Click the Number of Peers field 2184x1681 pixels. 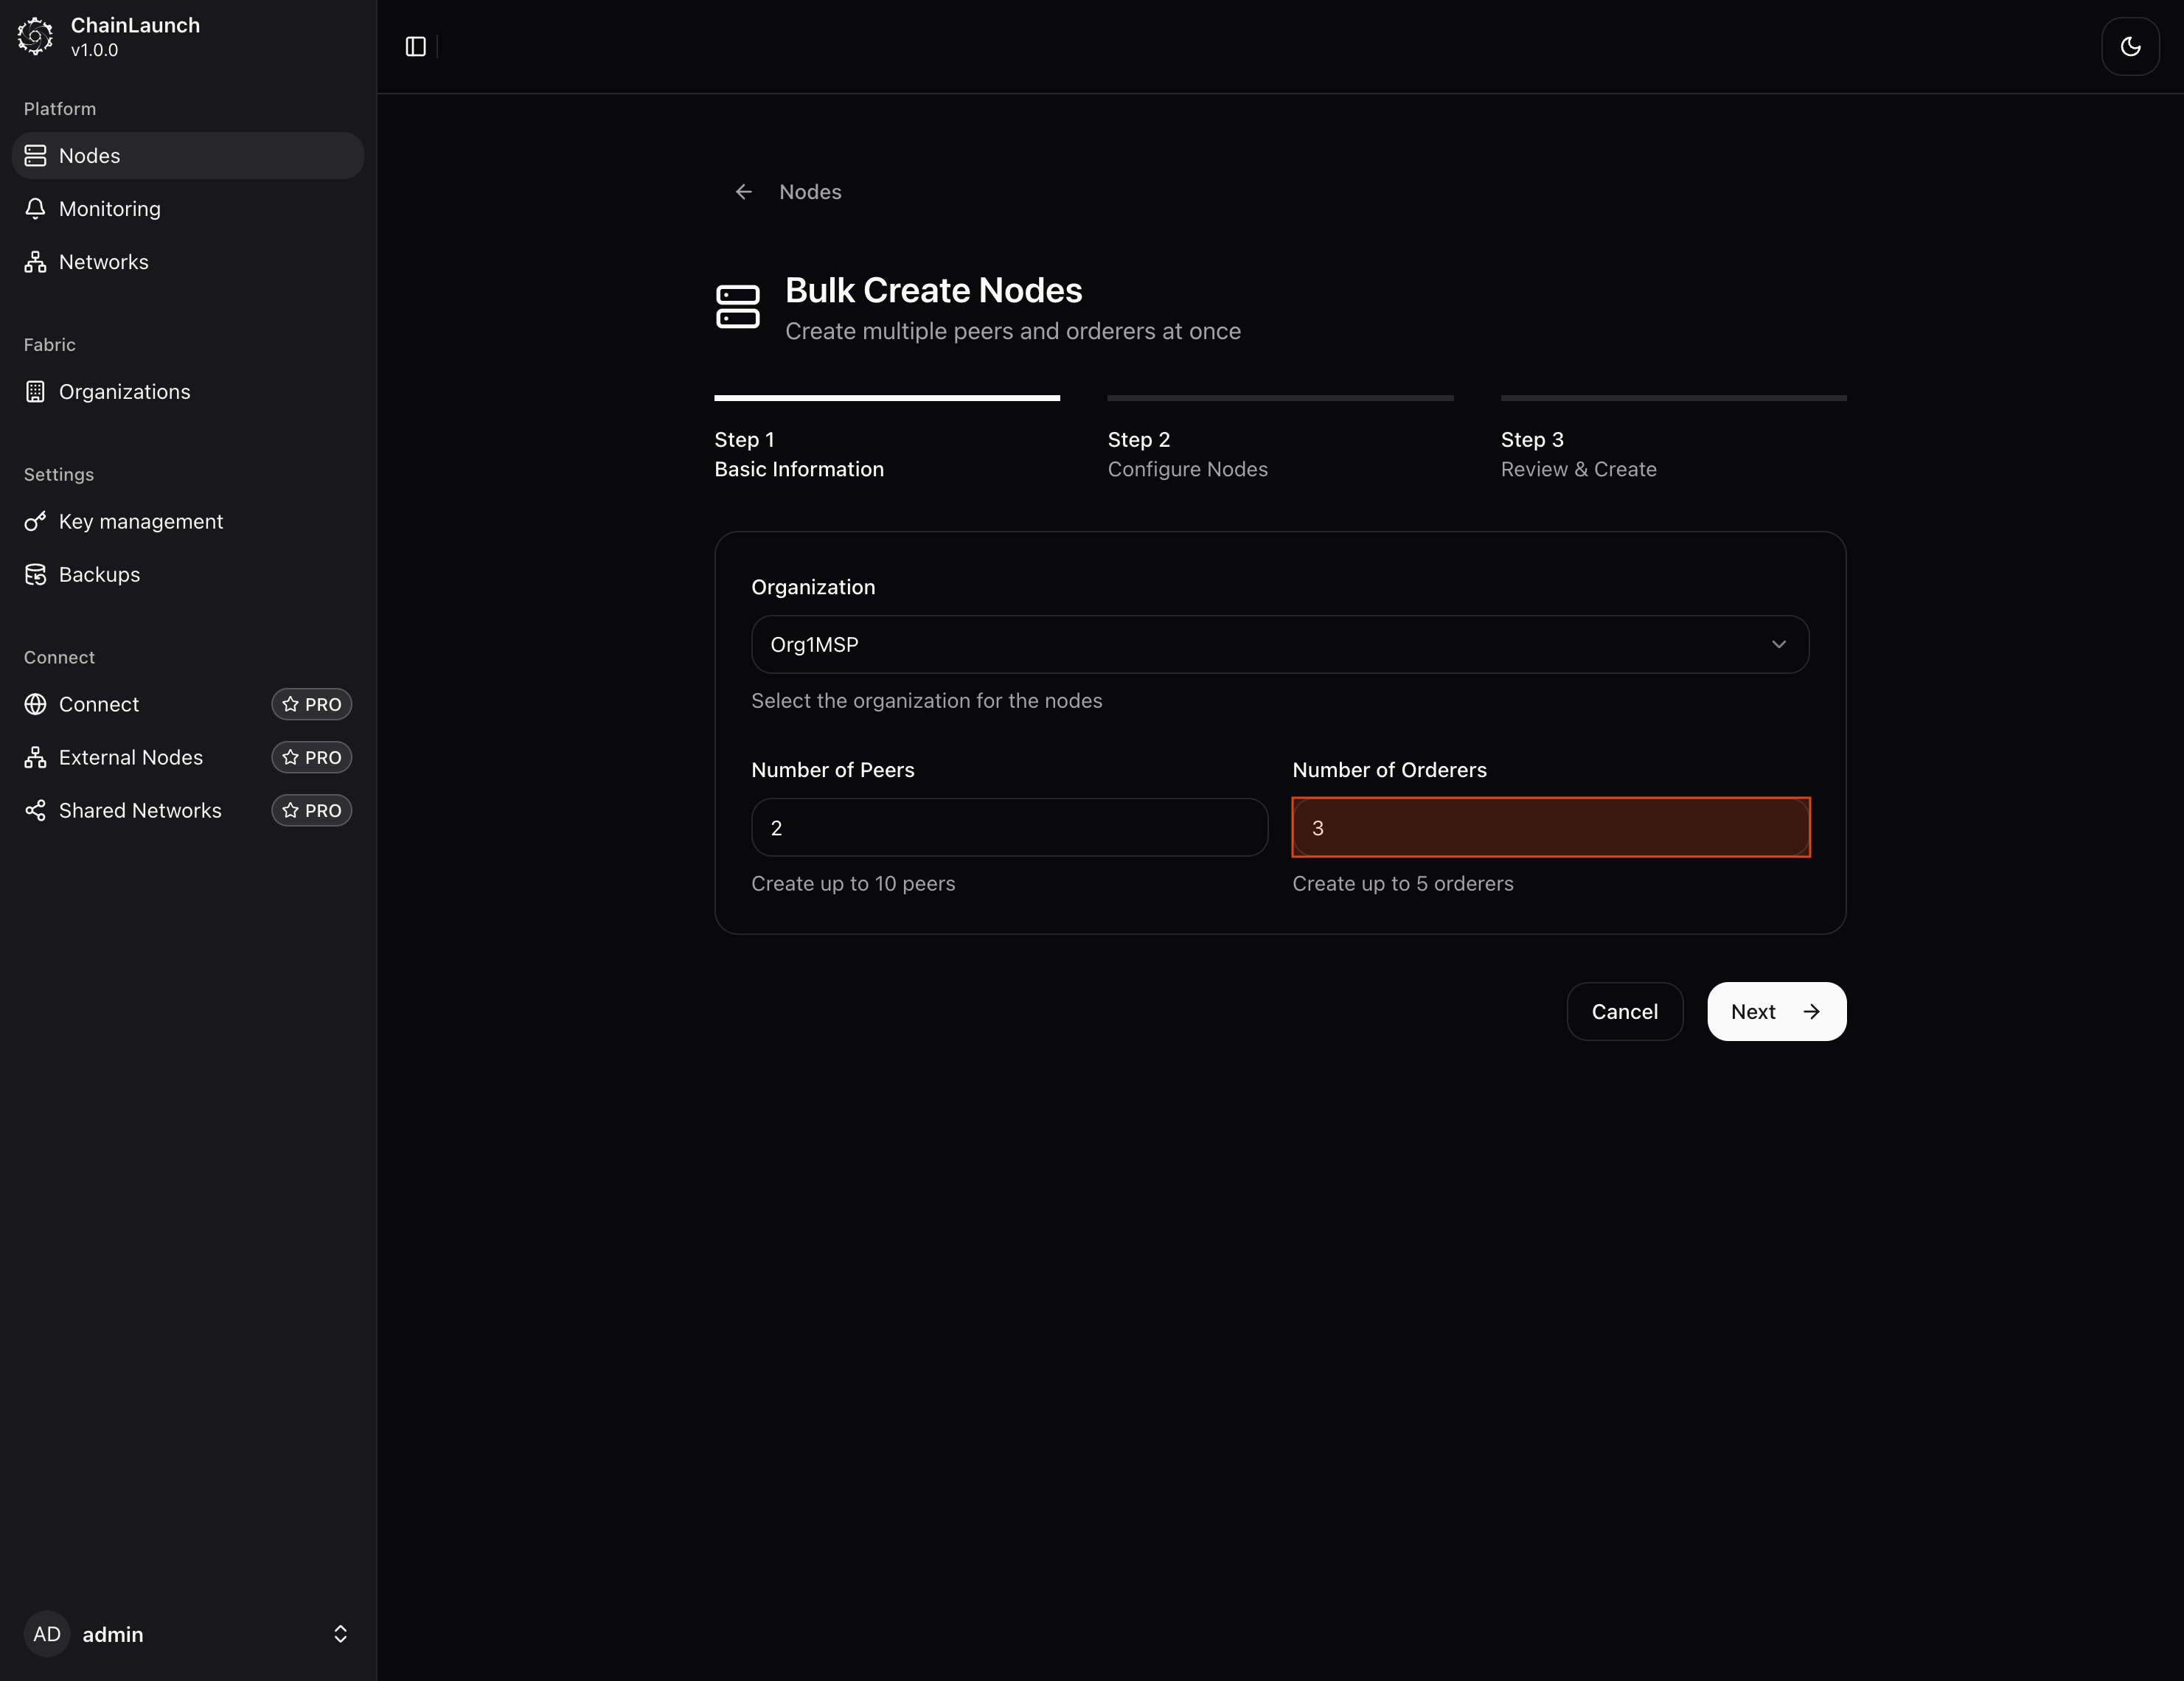pyautogui.click(x=1008, y=828)
